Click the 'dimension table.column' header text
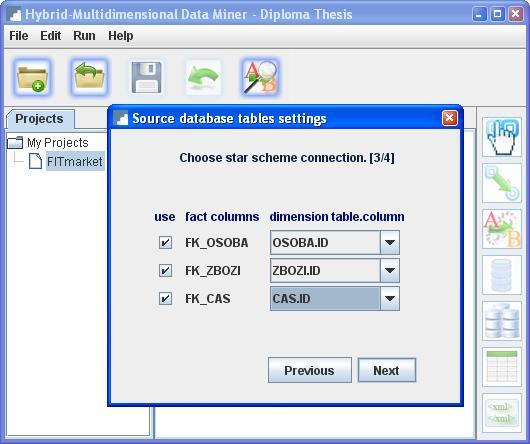Screen dimensions: 530x444 tap(337, 217)
